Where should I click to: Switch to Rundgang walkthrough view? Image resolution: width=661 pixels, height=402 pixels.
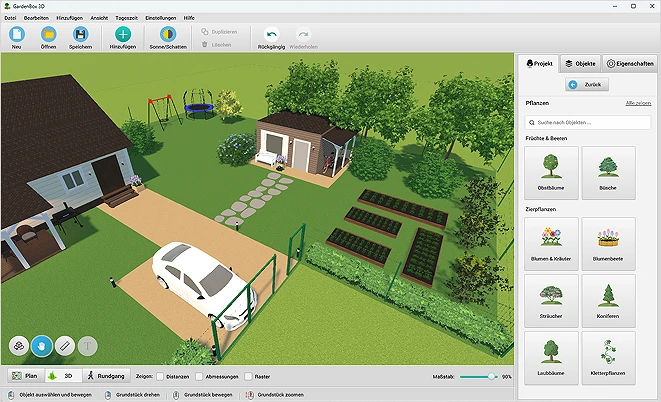[106, 375]
